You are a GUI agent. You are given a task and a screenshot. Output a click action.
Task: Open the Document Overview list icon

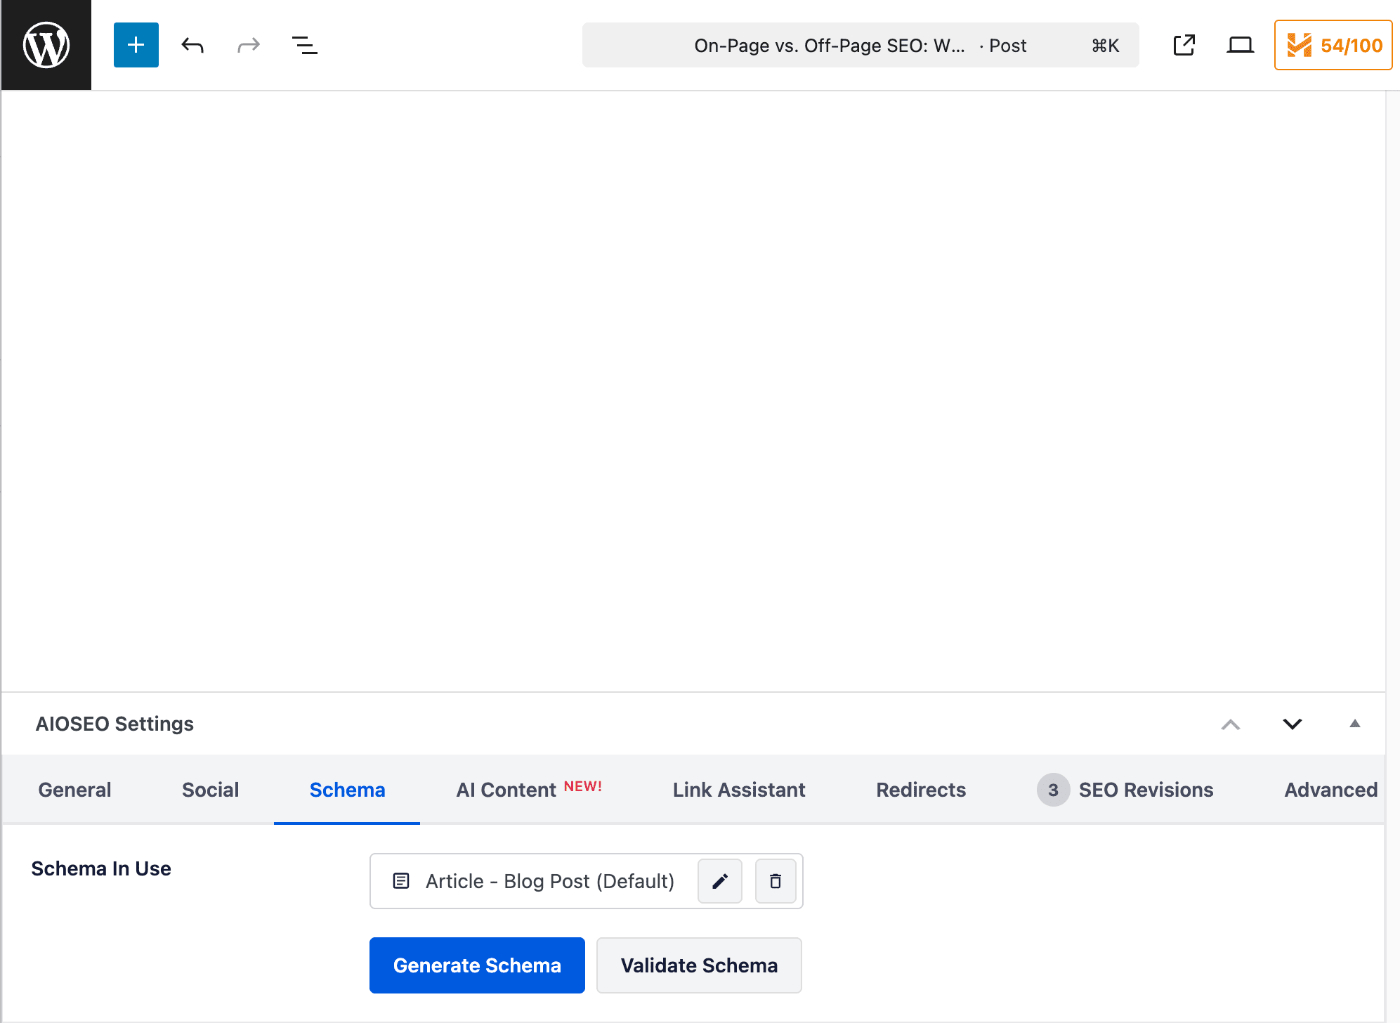point(304,45)
